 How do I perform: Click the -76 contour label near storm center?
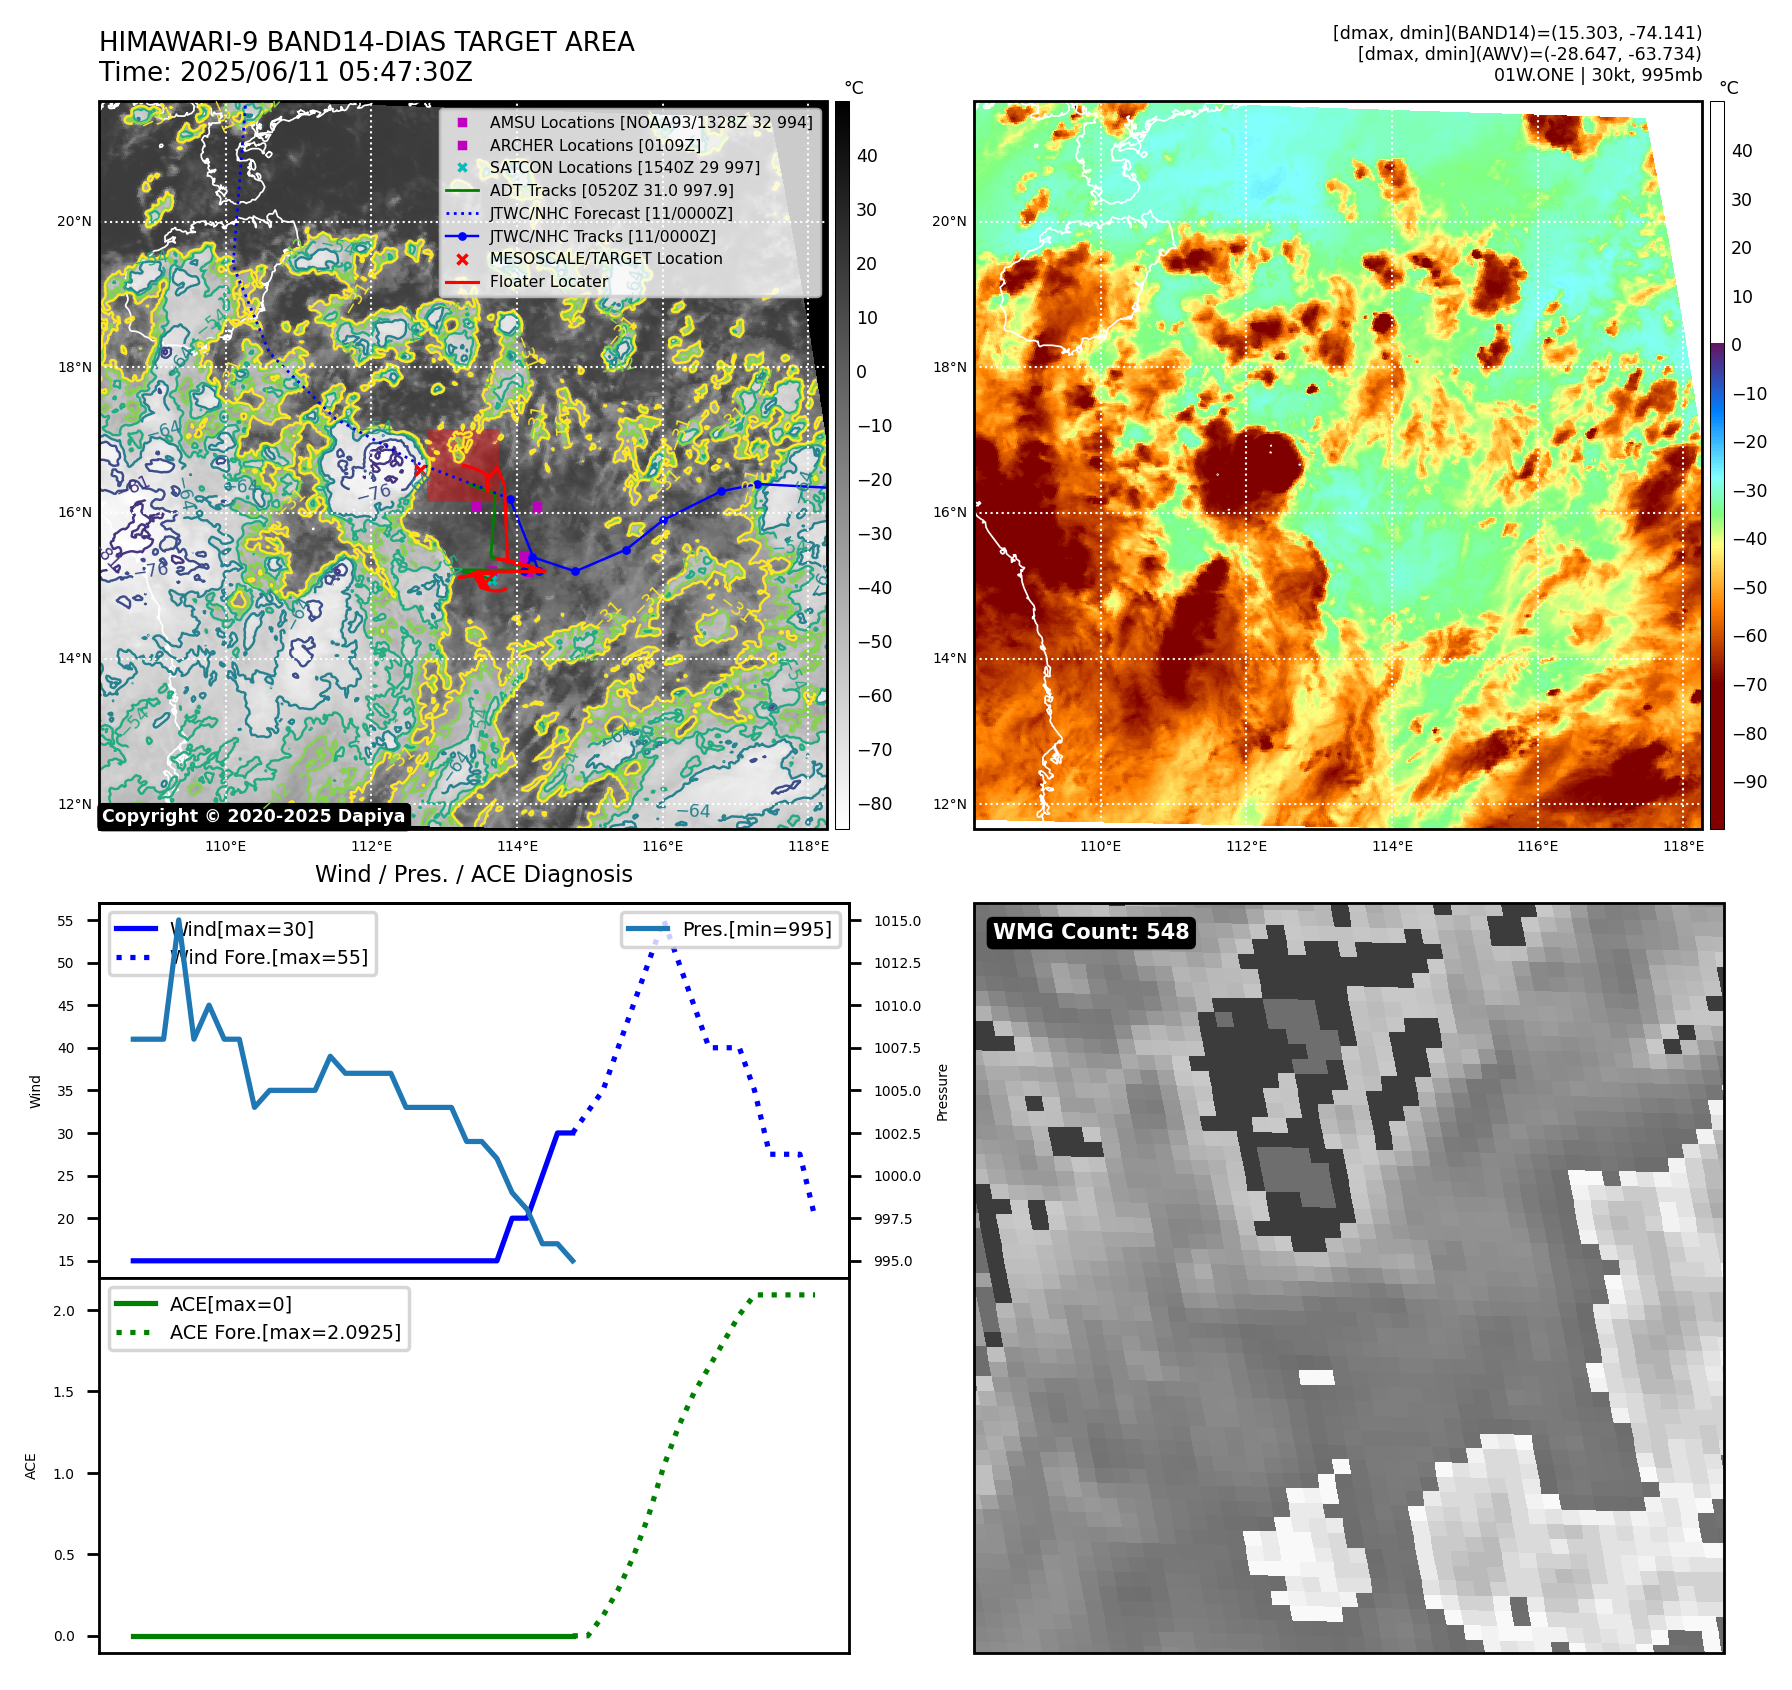point(374,492)
